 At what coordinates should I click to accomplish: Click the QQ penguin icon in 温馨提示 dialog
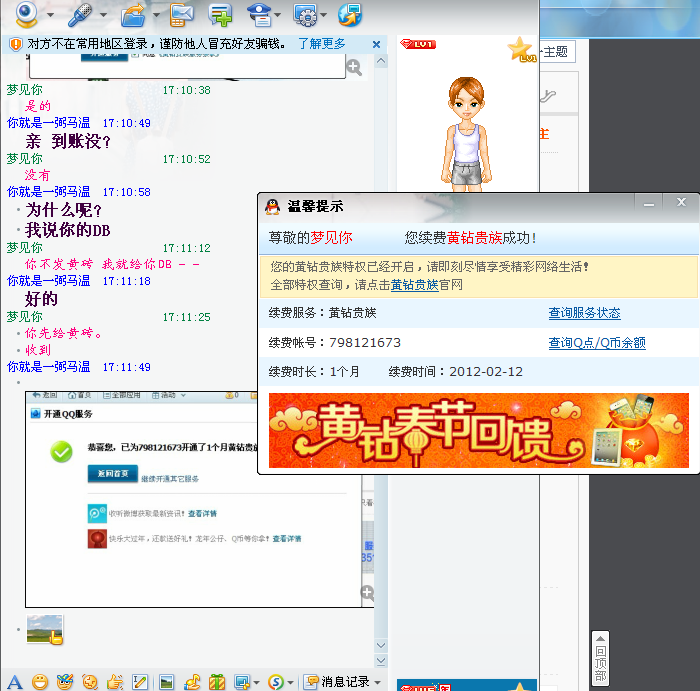(272, 207)
